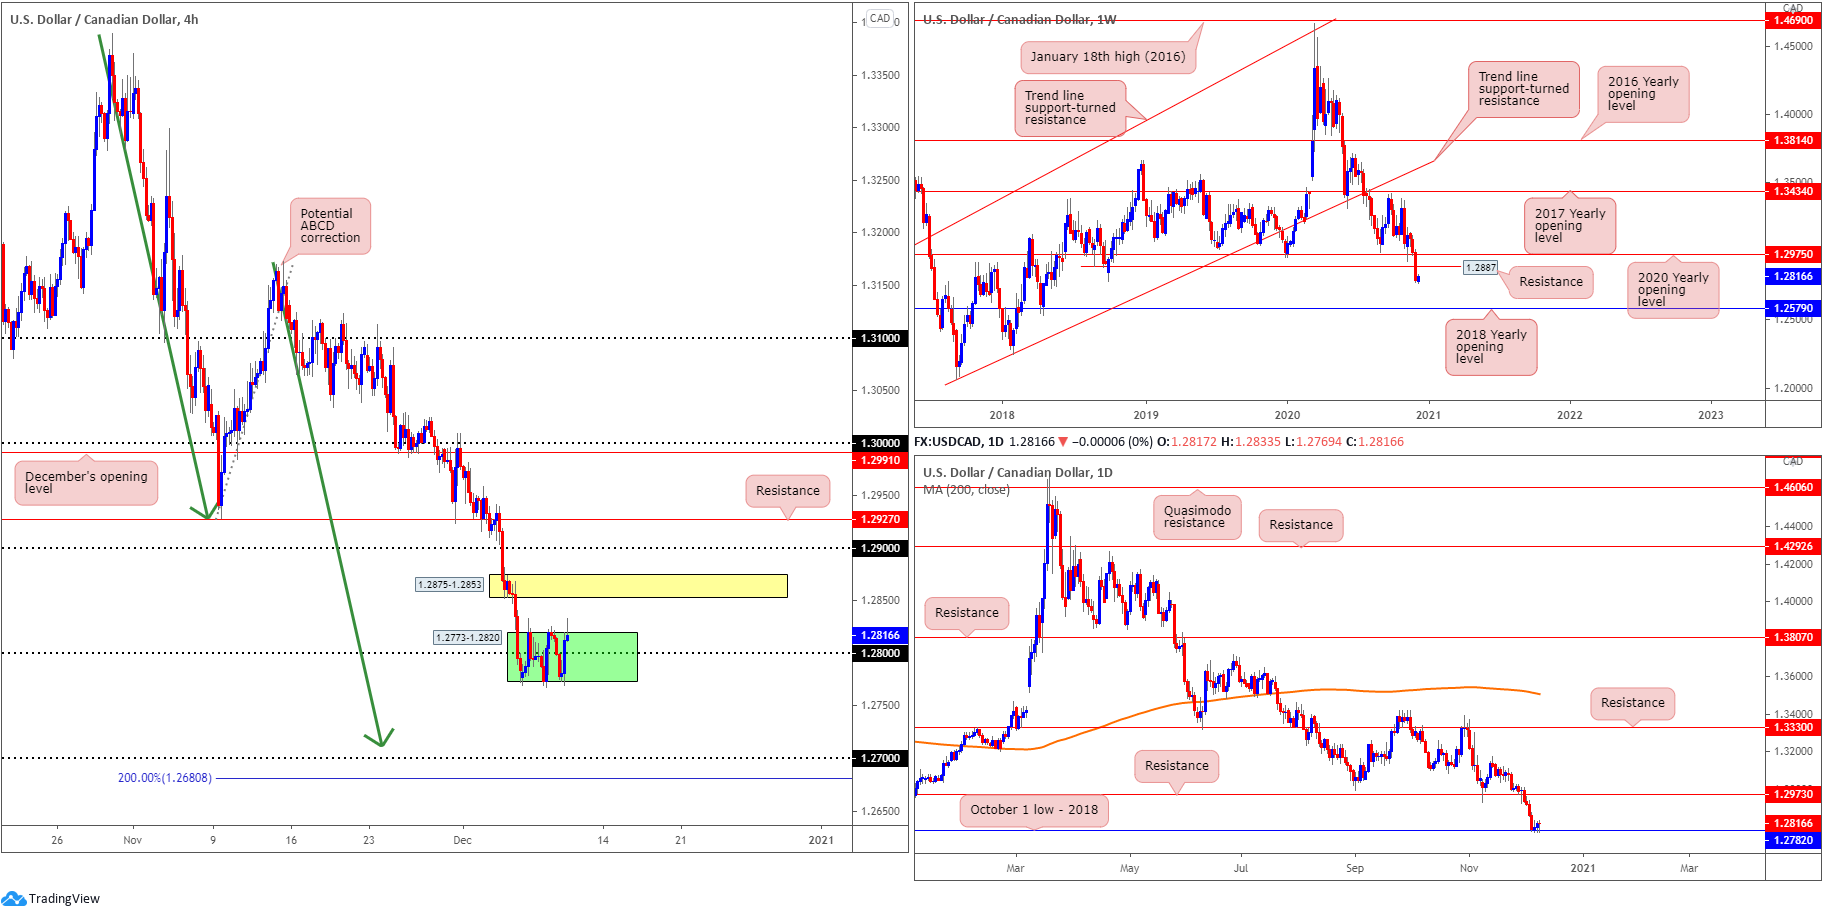
Task: Click the 1.27000 price label
Action: (880, 758)
